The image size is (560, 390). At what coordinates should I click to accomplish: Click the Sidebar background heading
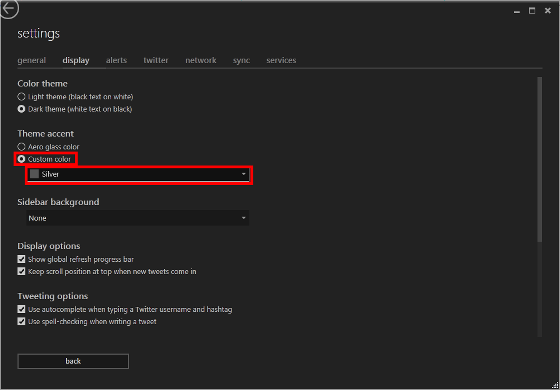[x=59, y=202]
